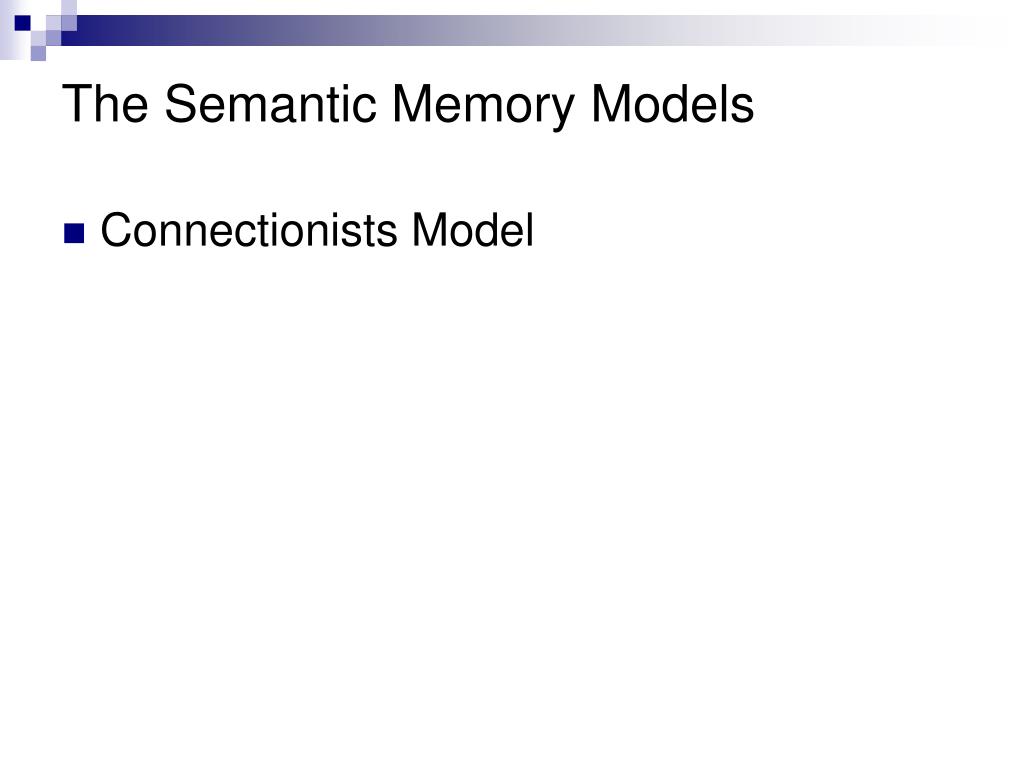Select the 'Connectionists Model' bullet text

click(x=317, y=230)
